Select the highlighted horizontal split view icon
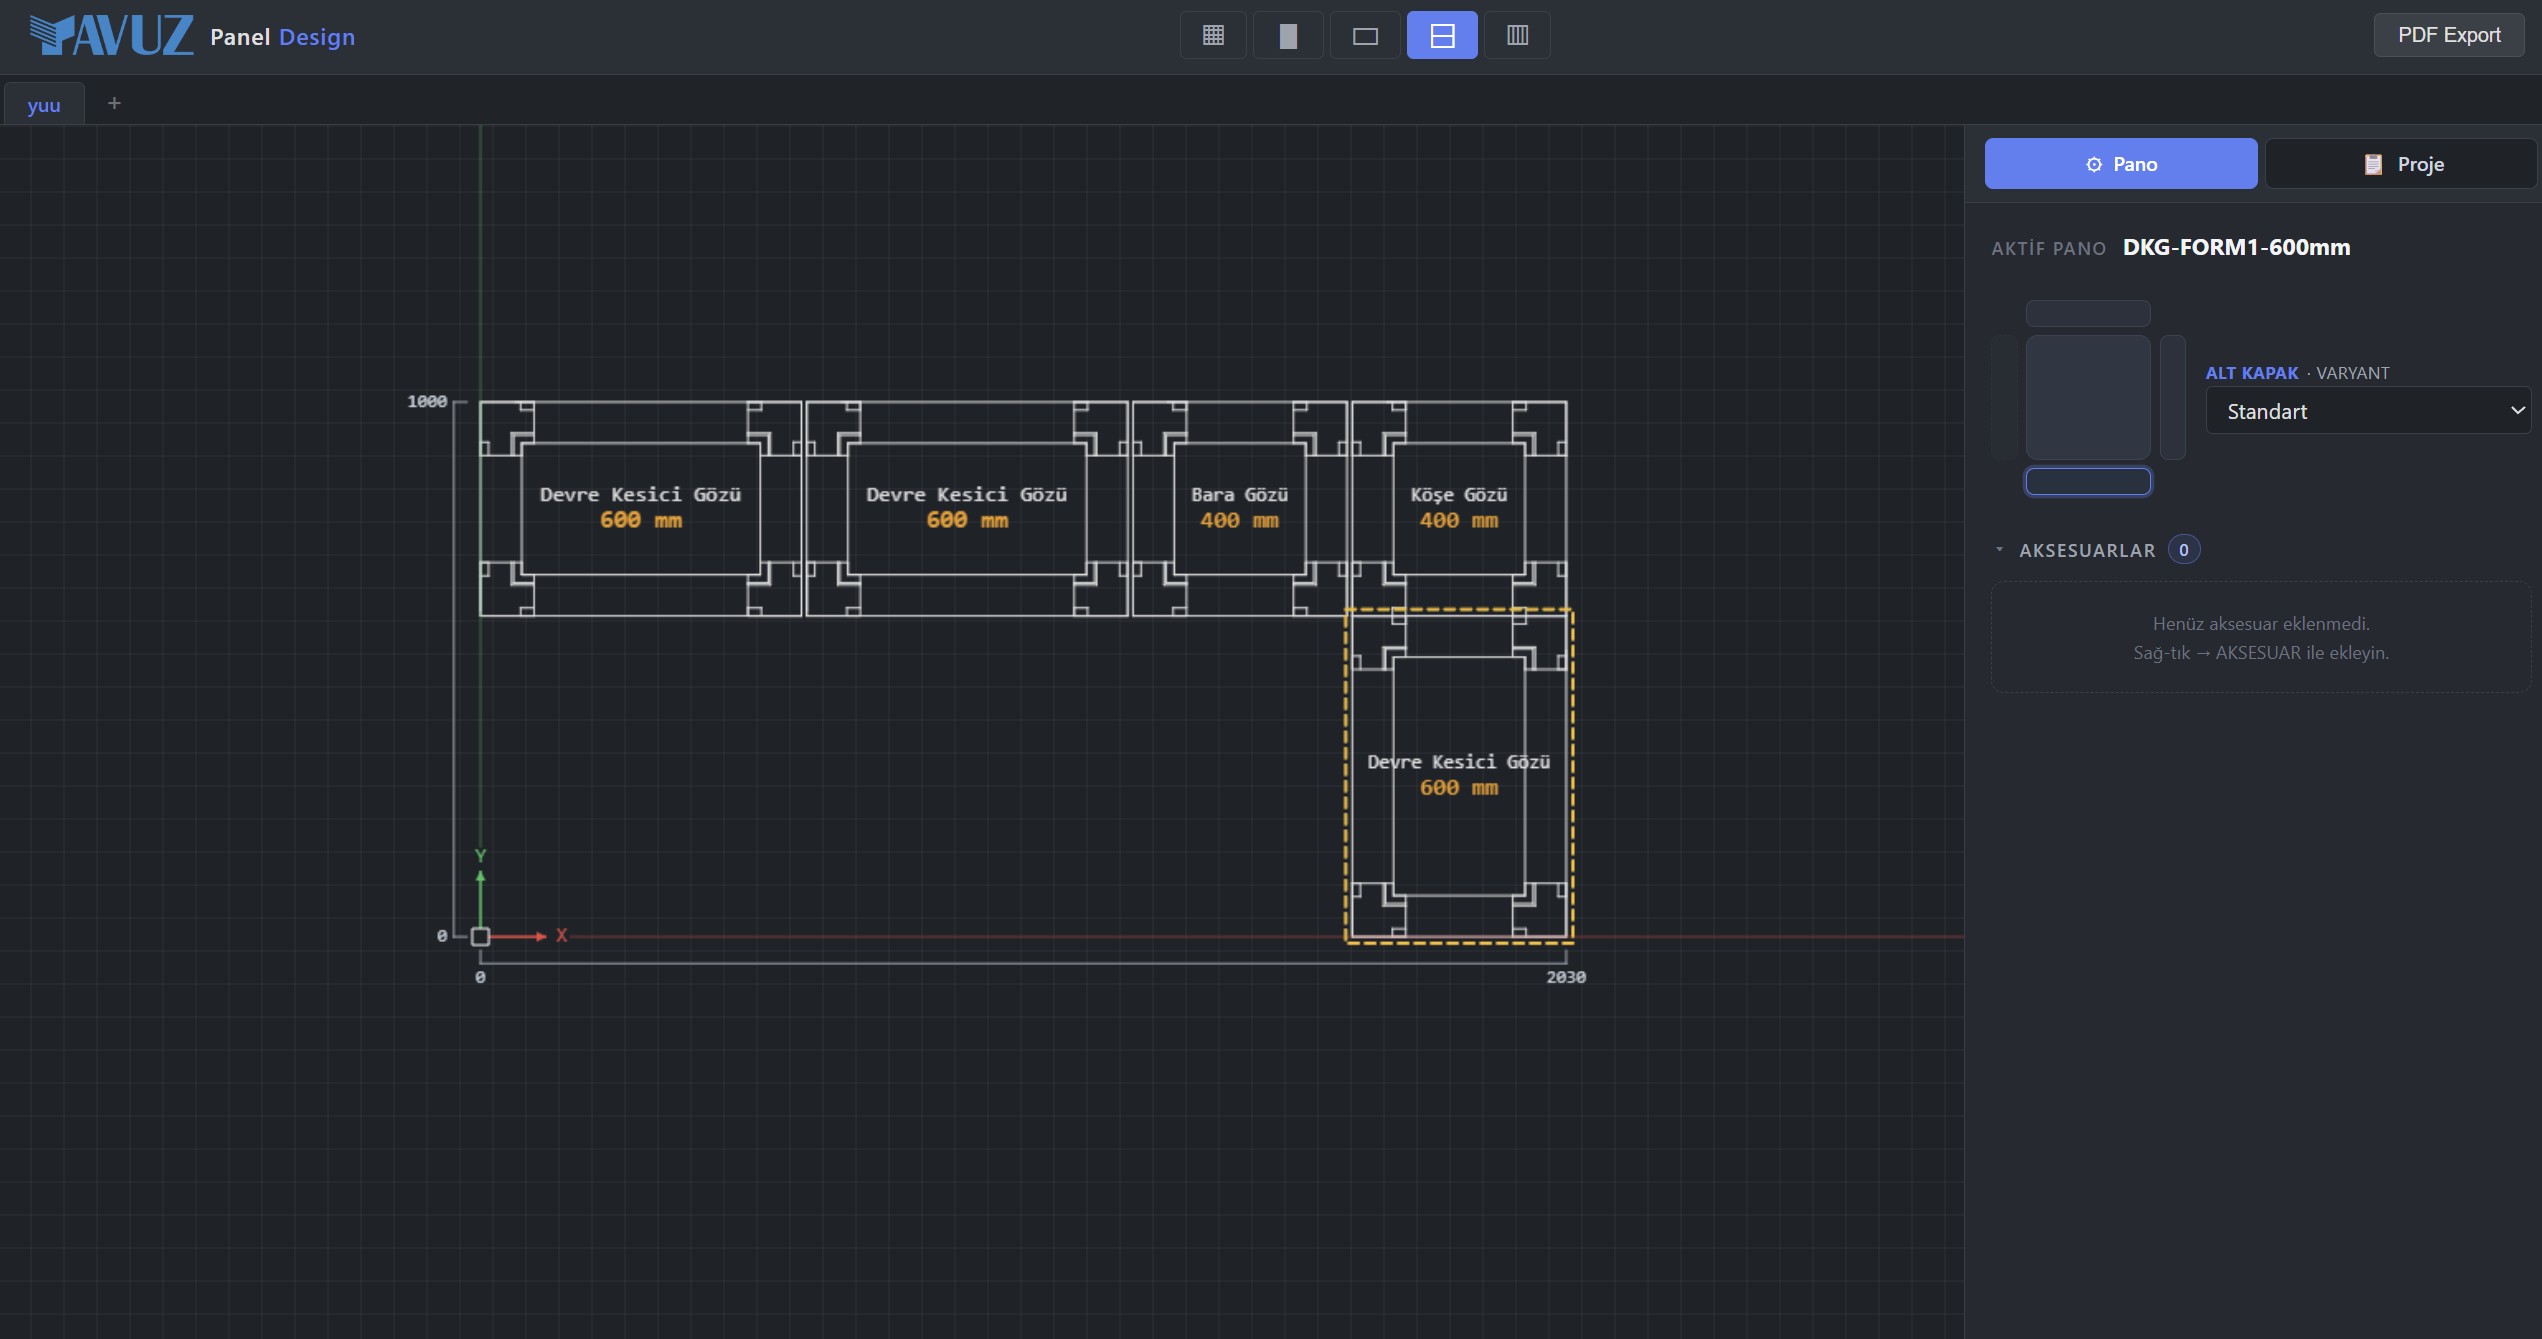This screenshot has height=1339, width=2542. pyautogui.click(x=1442, y=35)
